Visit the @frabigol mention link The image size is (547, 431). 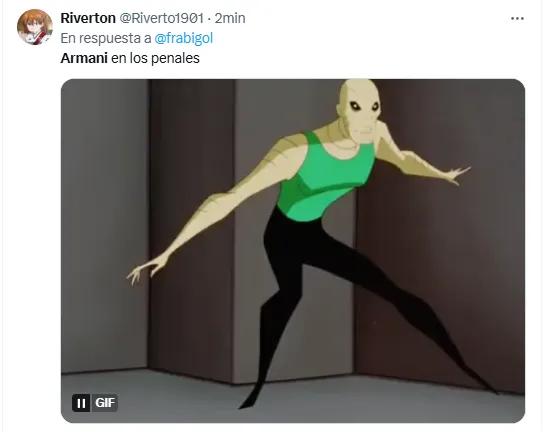183,38
